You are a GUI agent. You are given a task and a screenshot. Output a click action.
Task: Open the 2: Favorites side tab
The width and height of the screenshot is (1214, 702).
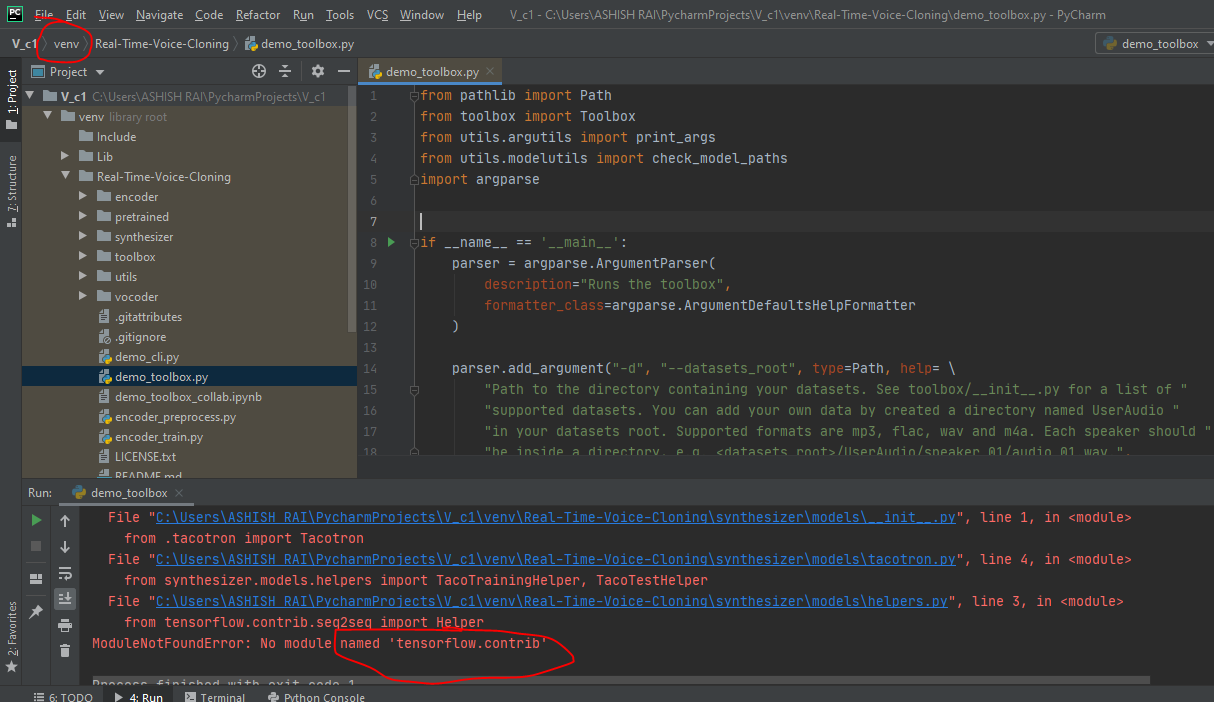pyautogui.click(x=11, y=636)
